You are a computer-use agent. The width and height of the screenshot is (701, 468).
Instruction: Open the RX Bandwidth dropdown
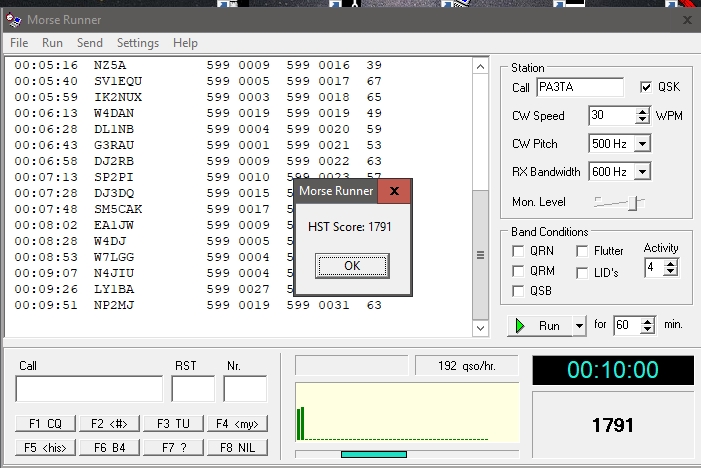pyautogui.click(x=642, y=172)
